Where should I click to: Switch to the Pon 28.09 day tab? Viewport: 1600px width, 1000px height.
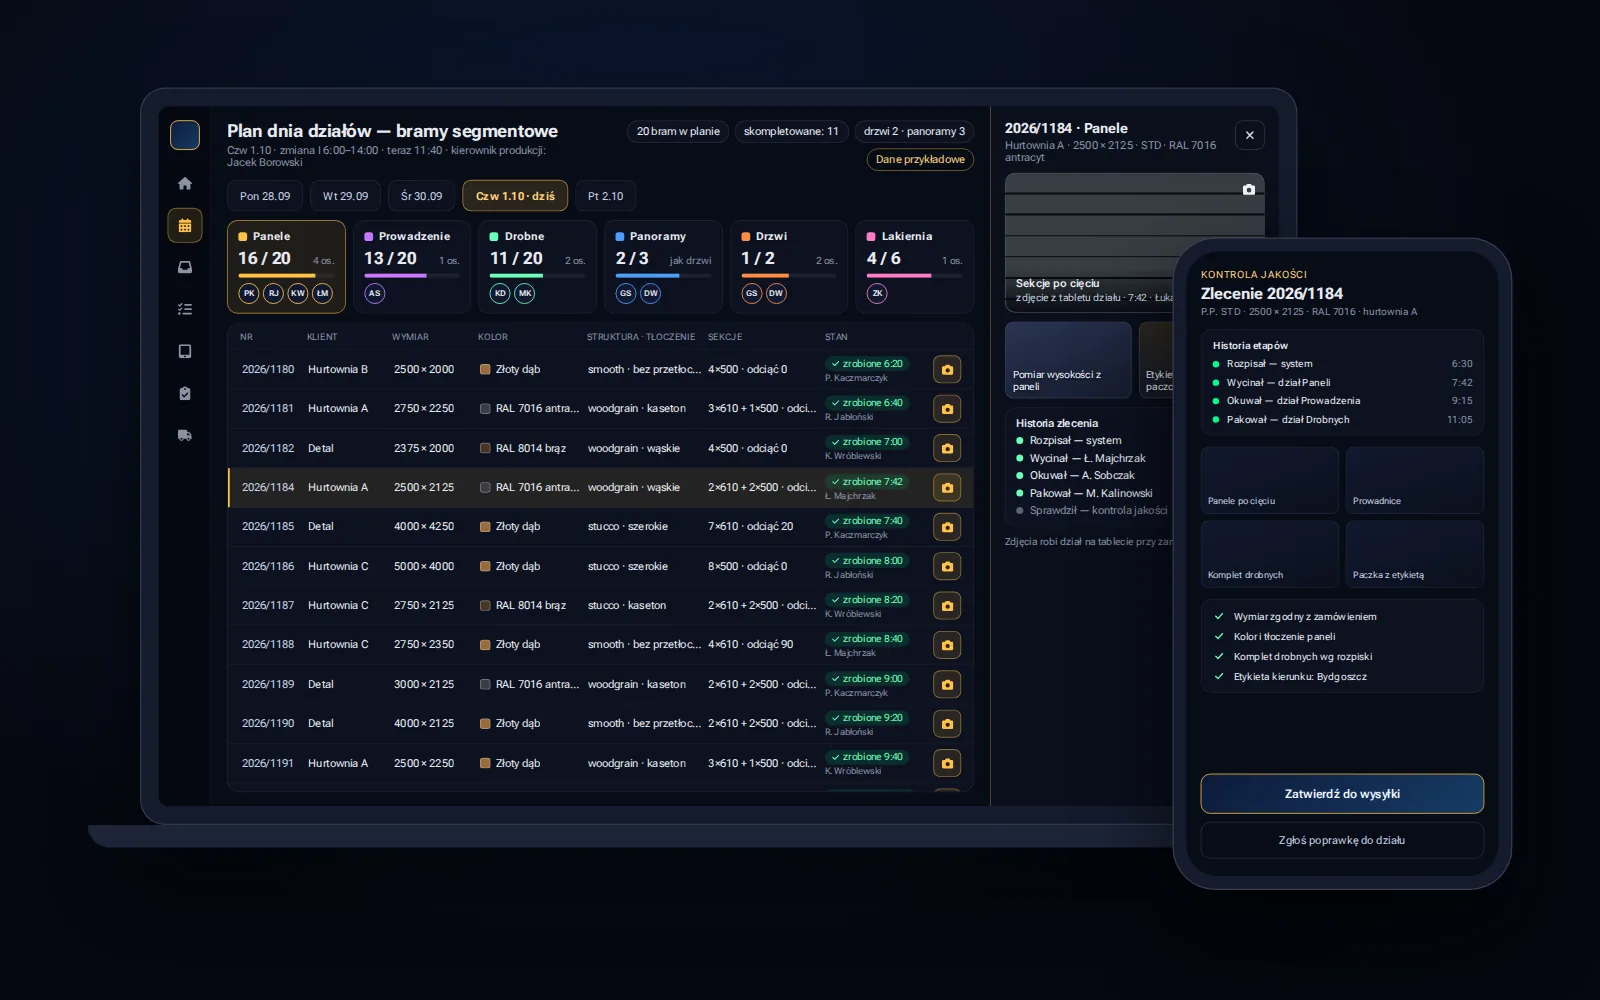click(265, 196)
